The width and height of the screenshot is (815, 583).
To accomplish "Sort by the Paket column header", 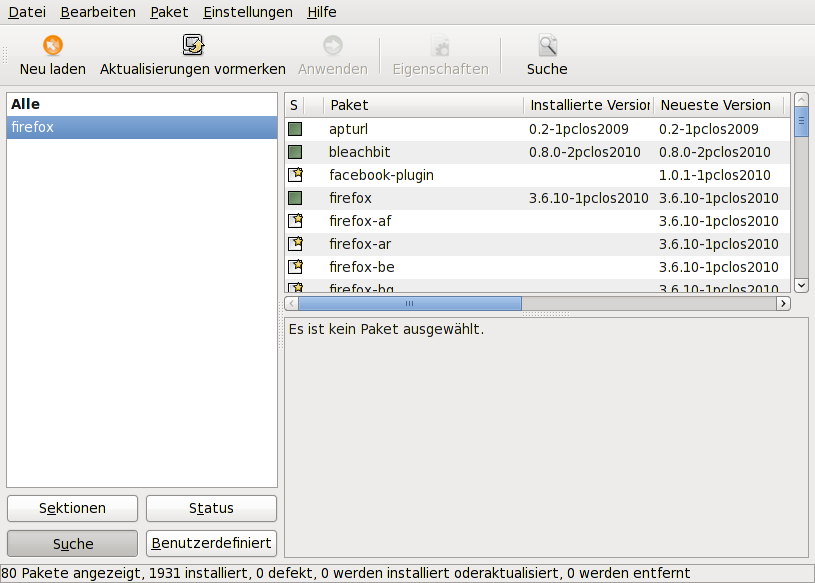I will 423,105.
